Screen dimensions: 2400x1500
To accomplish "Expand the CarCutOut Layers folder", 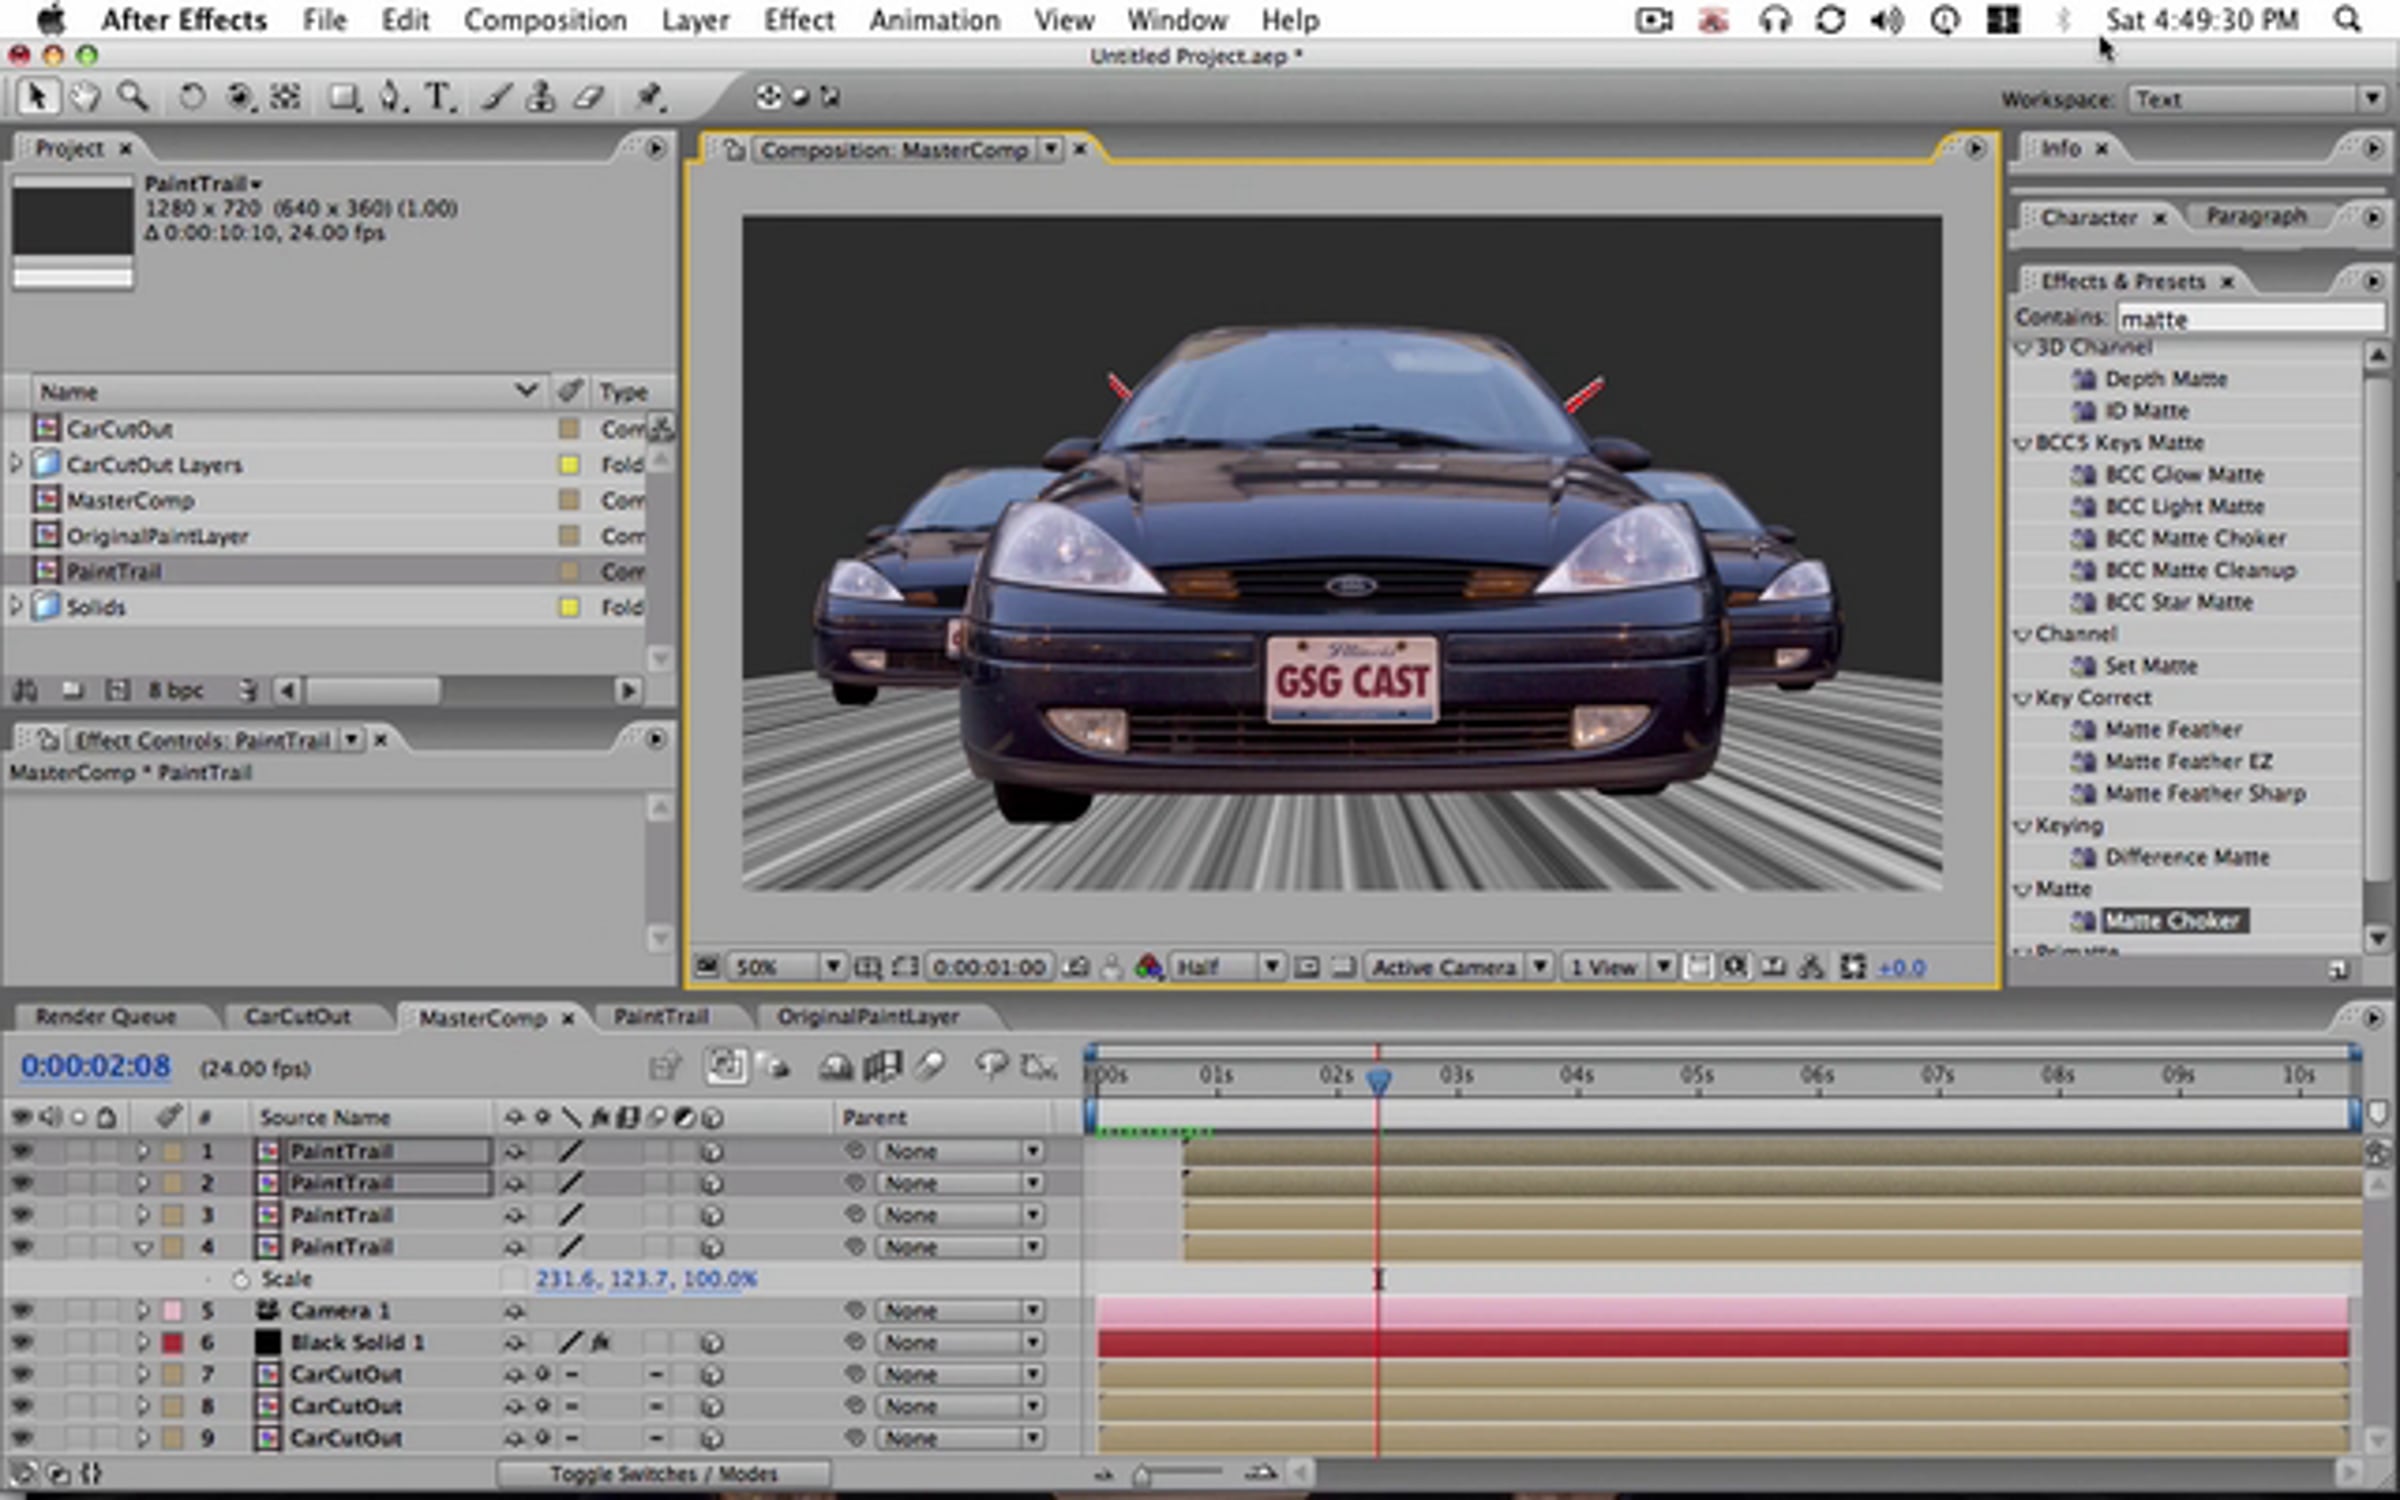I will tap(15, 464).
